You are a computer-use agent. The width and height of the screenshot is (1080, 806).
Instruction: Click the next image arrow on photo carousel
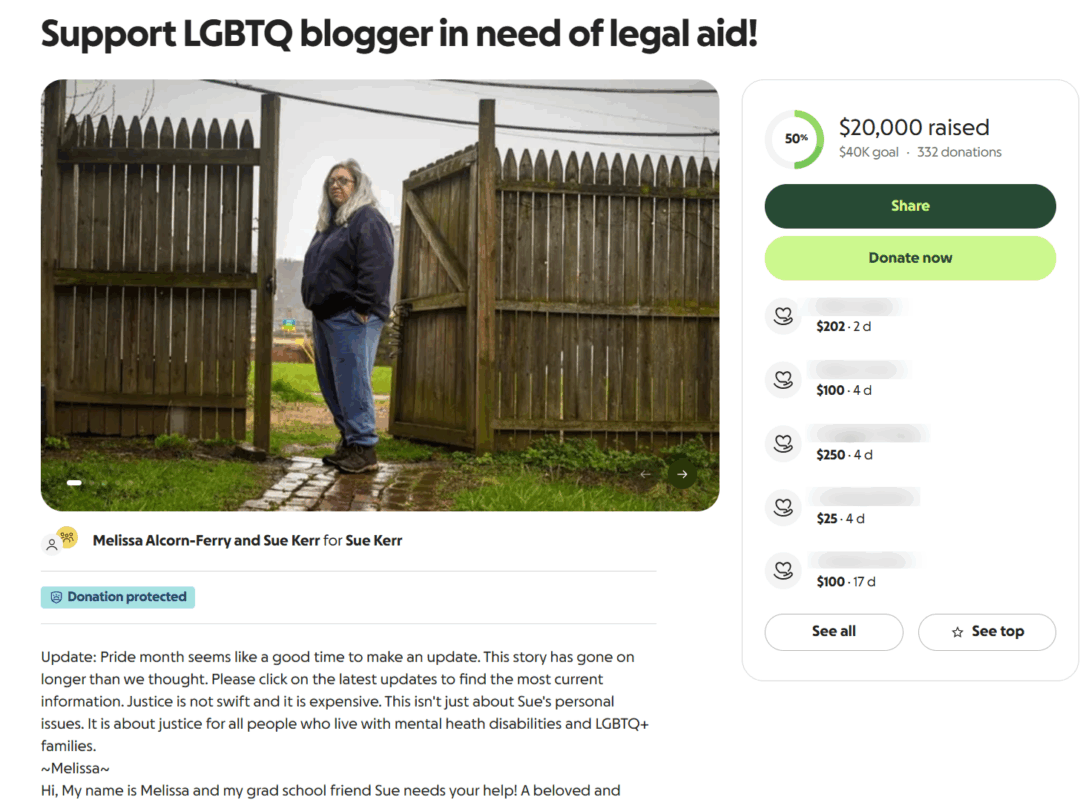(682, 474)
